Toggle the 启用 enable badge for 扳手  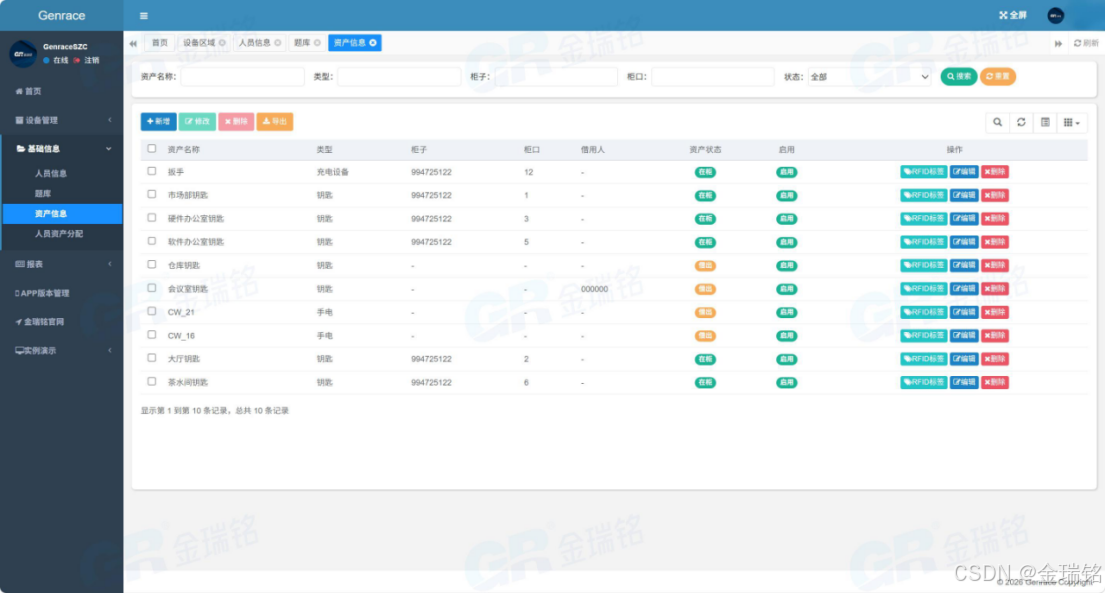tap(786, 172)
